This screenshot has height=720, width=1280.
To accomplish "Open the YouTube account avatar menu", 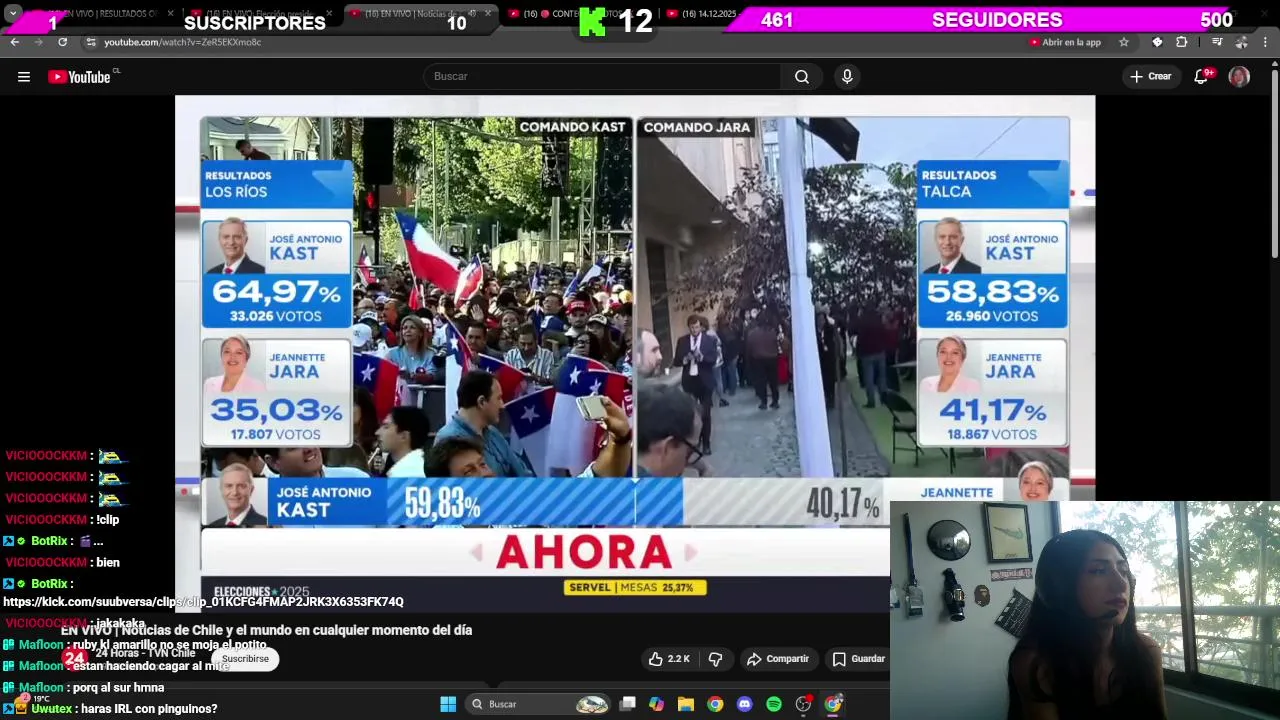I will [x=1239, y=77].
